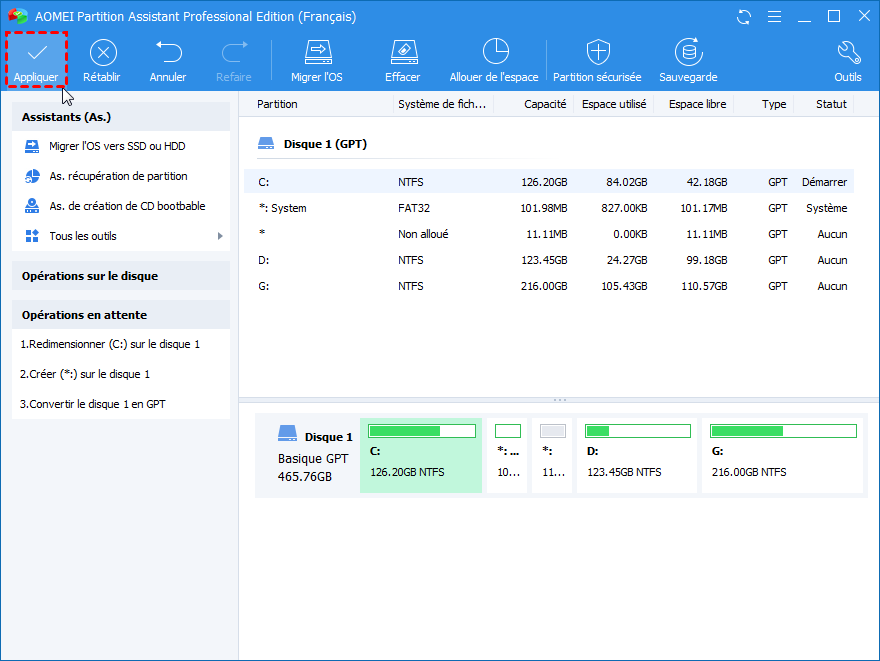Click the panel splitter dots handle
This screenshot has width=880, height=661.
tap(560, 400)
